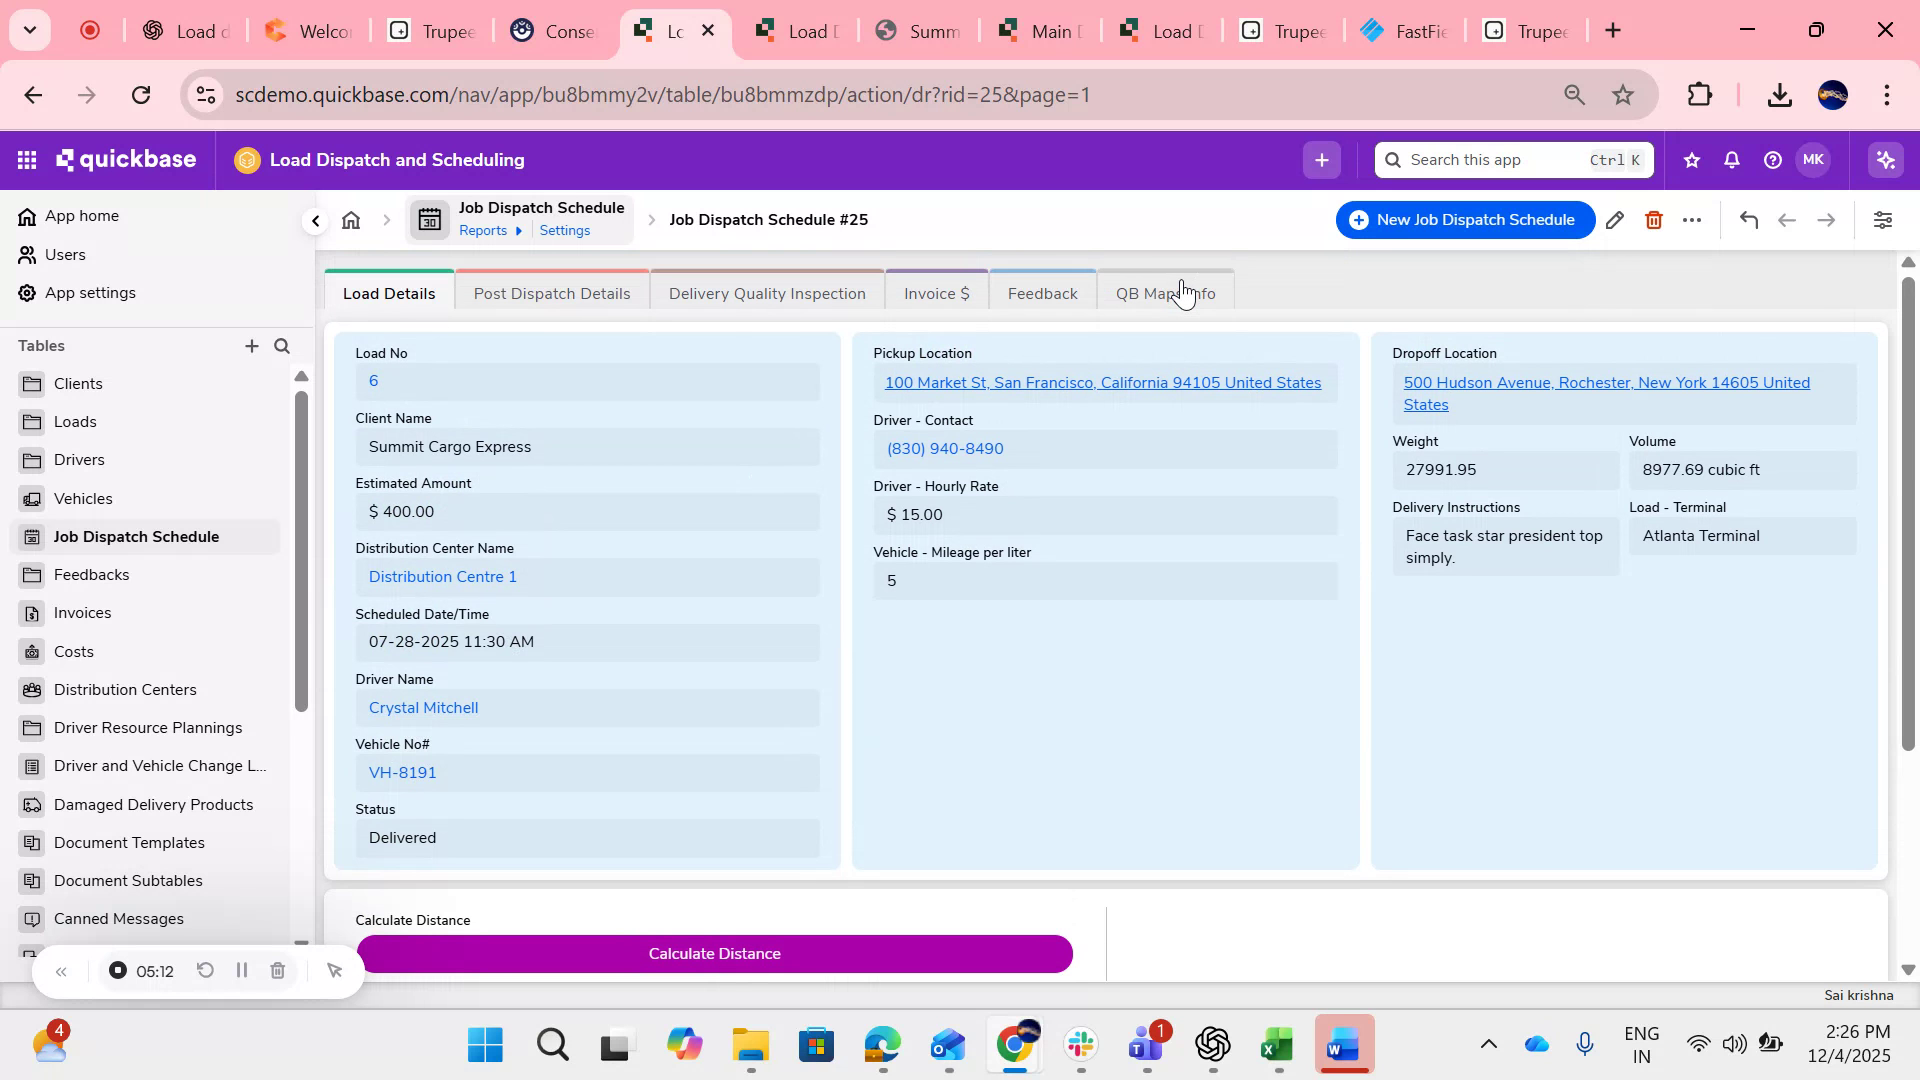The width and height of the screenshot is (1920, 1080).
Task: Open the notifications bell
Action: (x=1731, y=159)
